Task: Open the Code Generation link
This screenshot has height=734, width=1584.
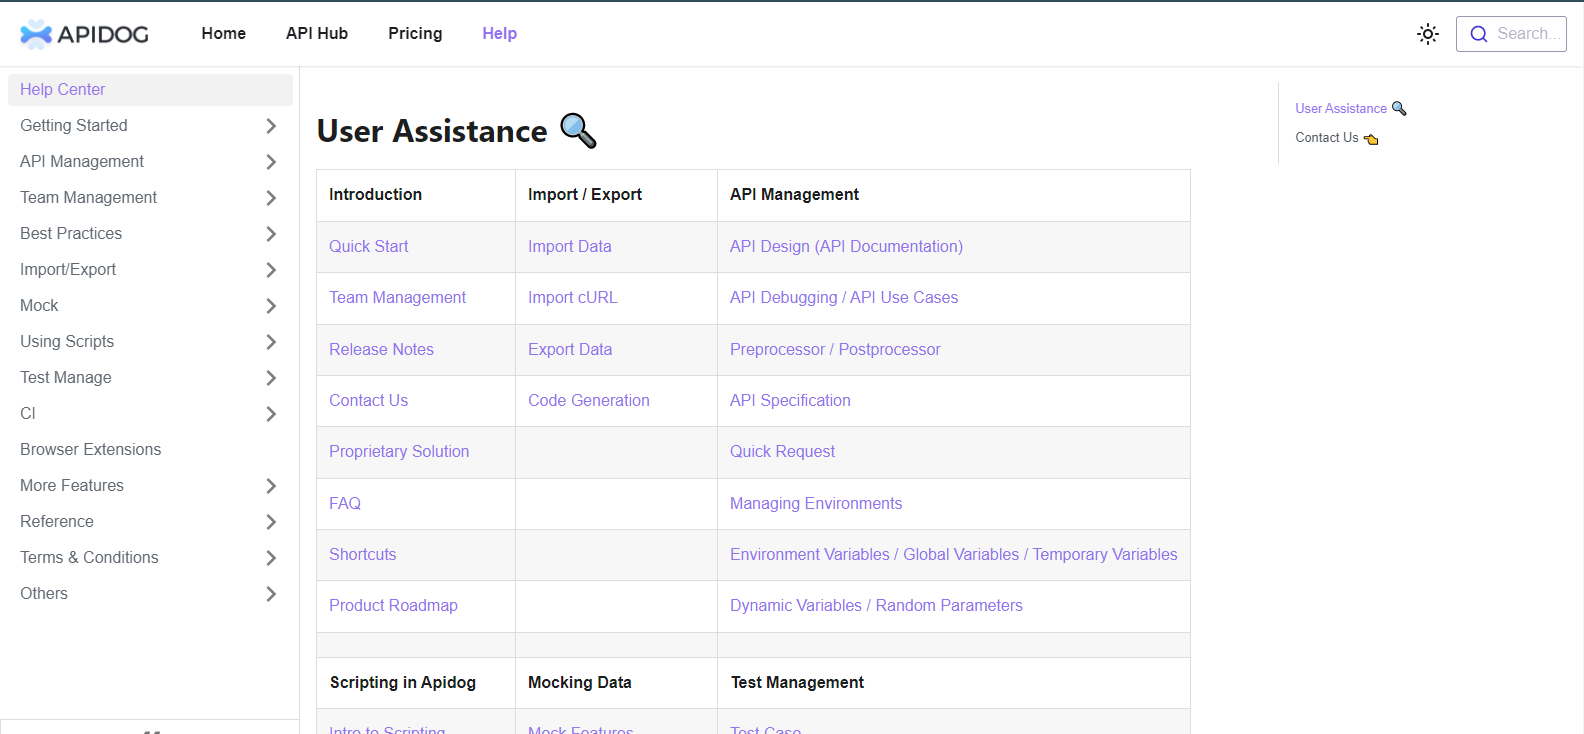Action: (589, 400)
